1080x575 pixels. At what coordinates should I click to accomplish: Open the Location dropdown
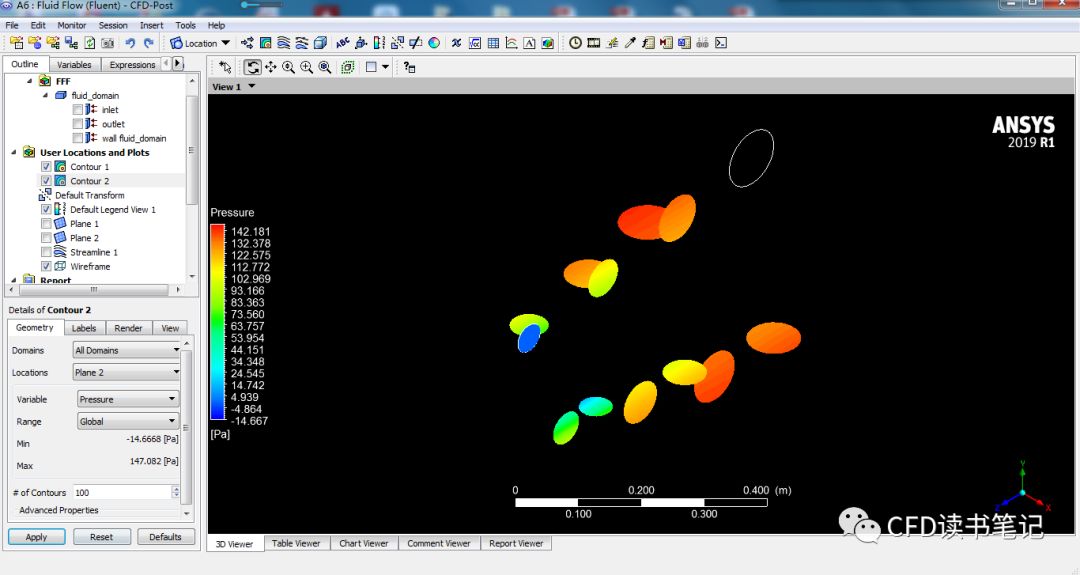[x=200, y=43]
